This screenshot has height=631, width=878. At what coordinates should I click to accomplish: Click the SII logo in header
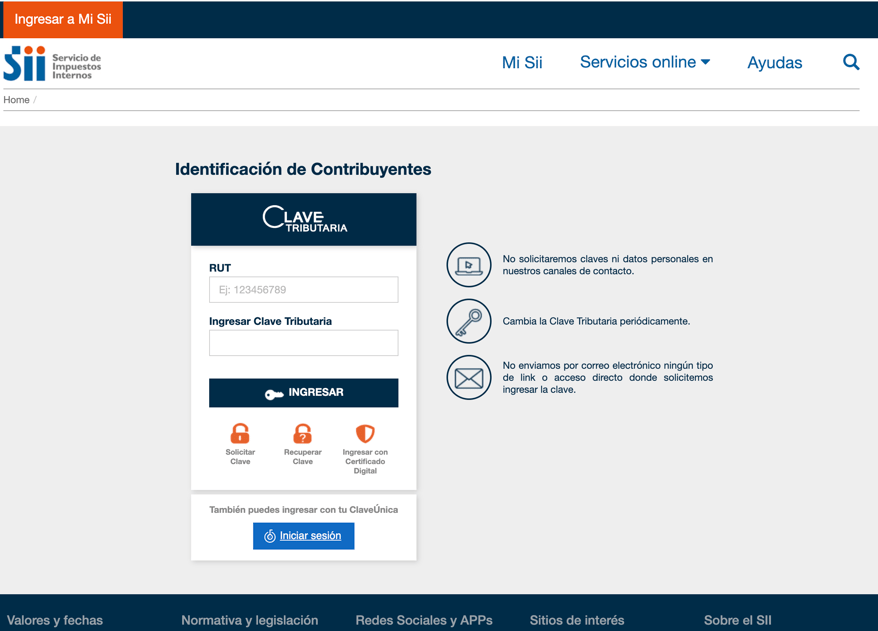(x=52, y=64)
